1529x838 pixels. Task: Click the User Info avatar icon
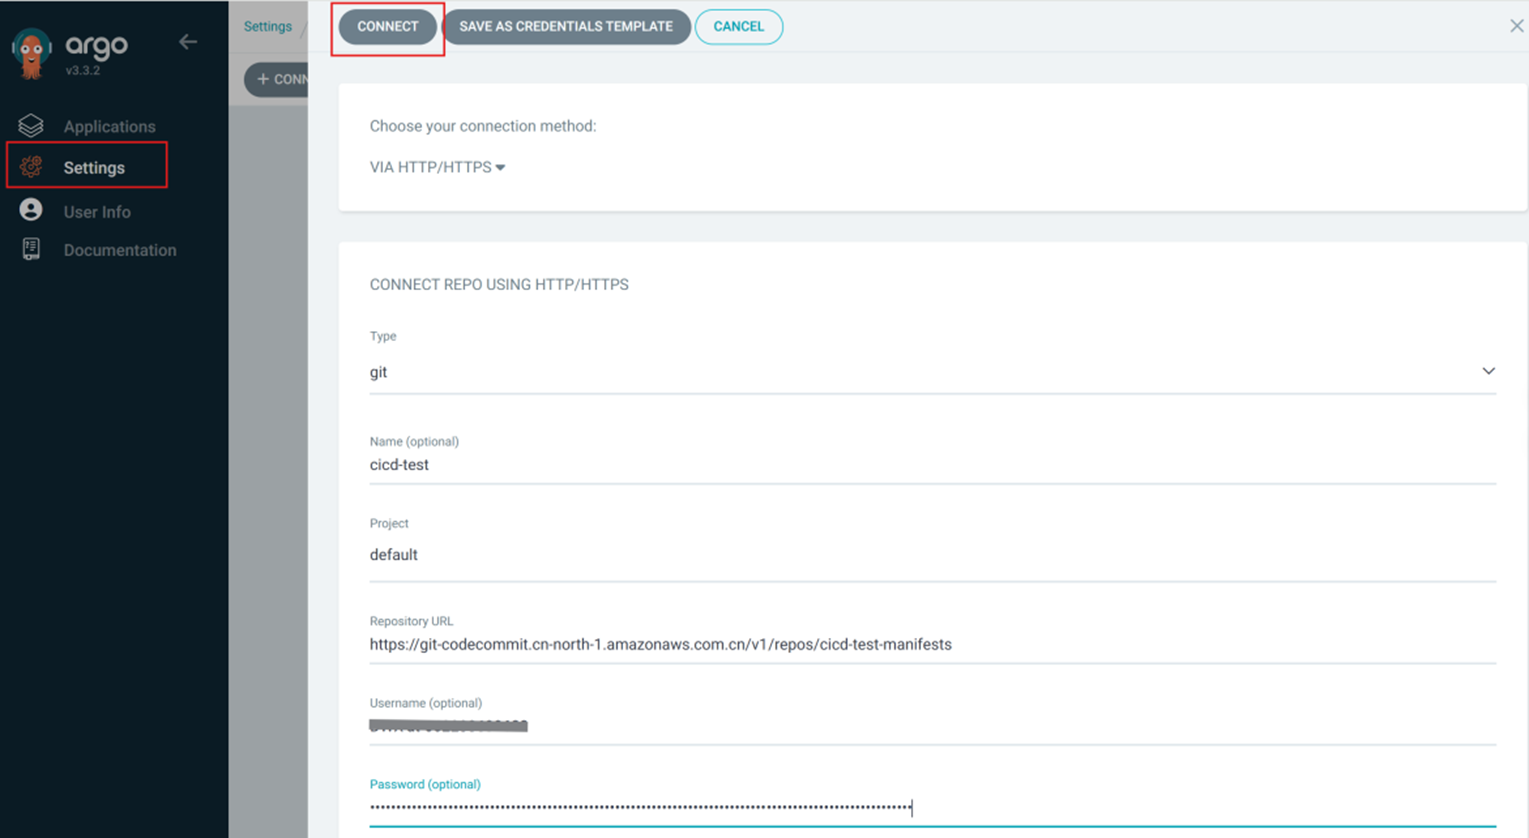click(31, 210)
